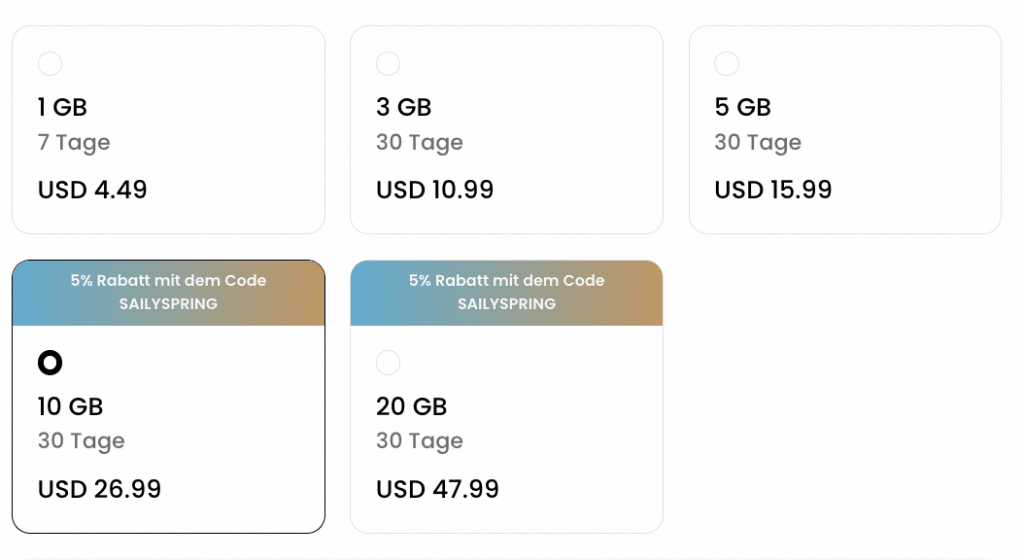The height and width of the screenshot is (560, 1024).
Task: Click the 10 GB plan title
Action: (71, 406)
